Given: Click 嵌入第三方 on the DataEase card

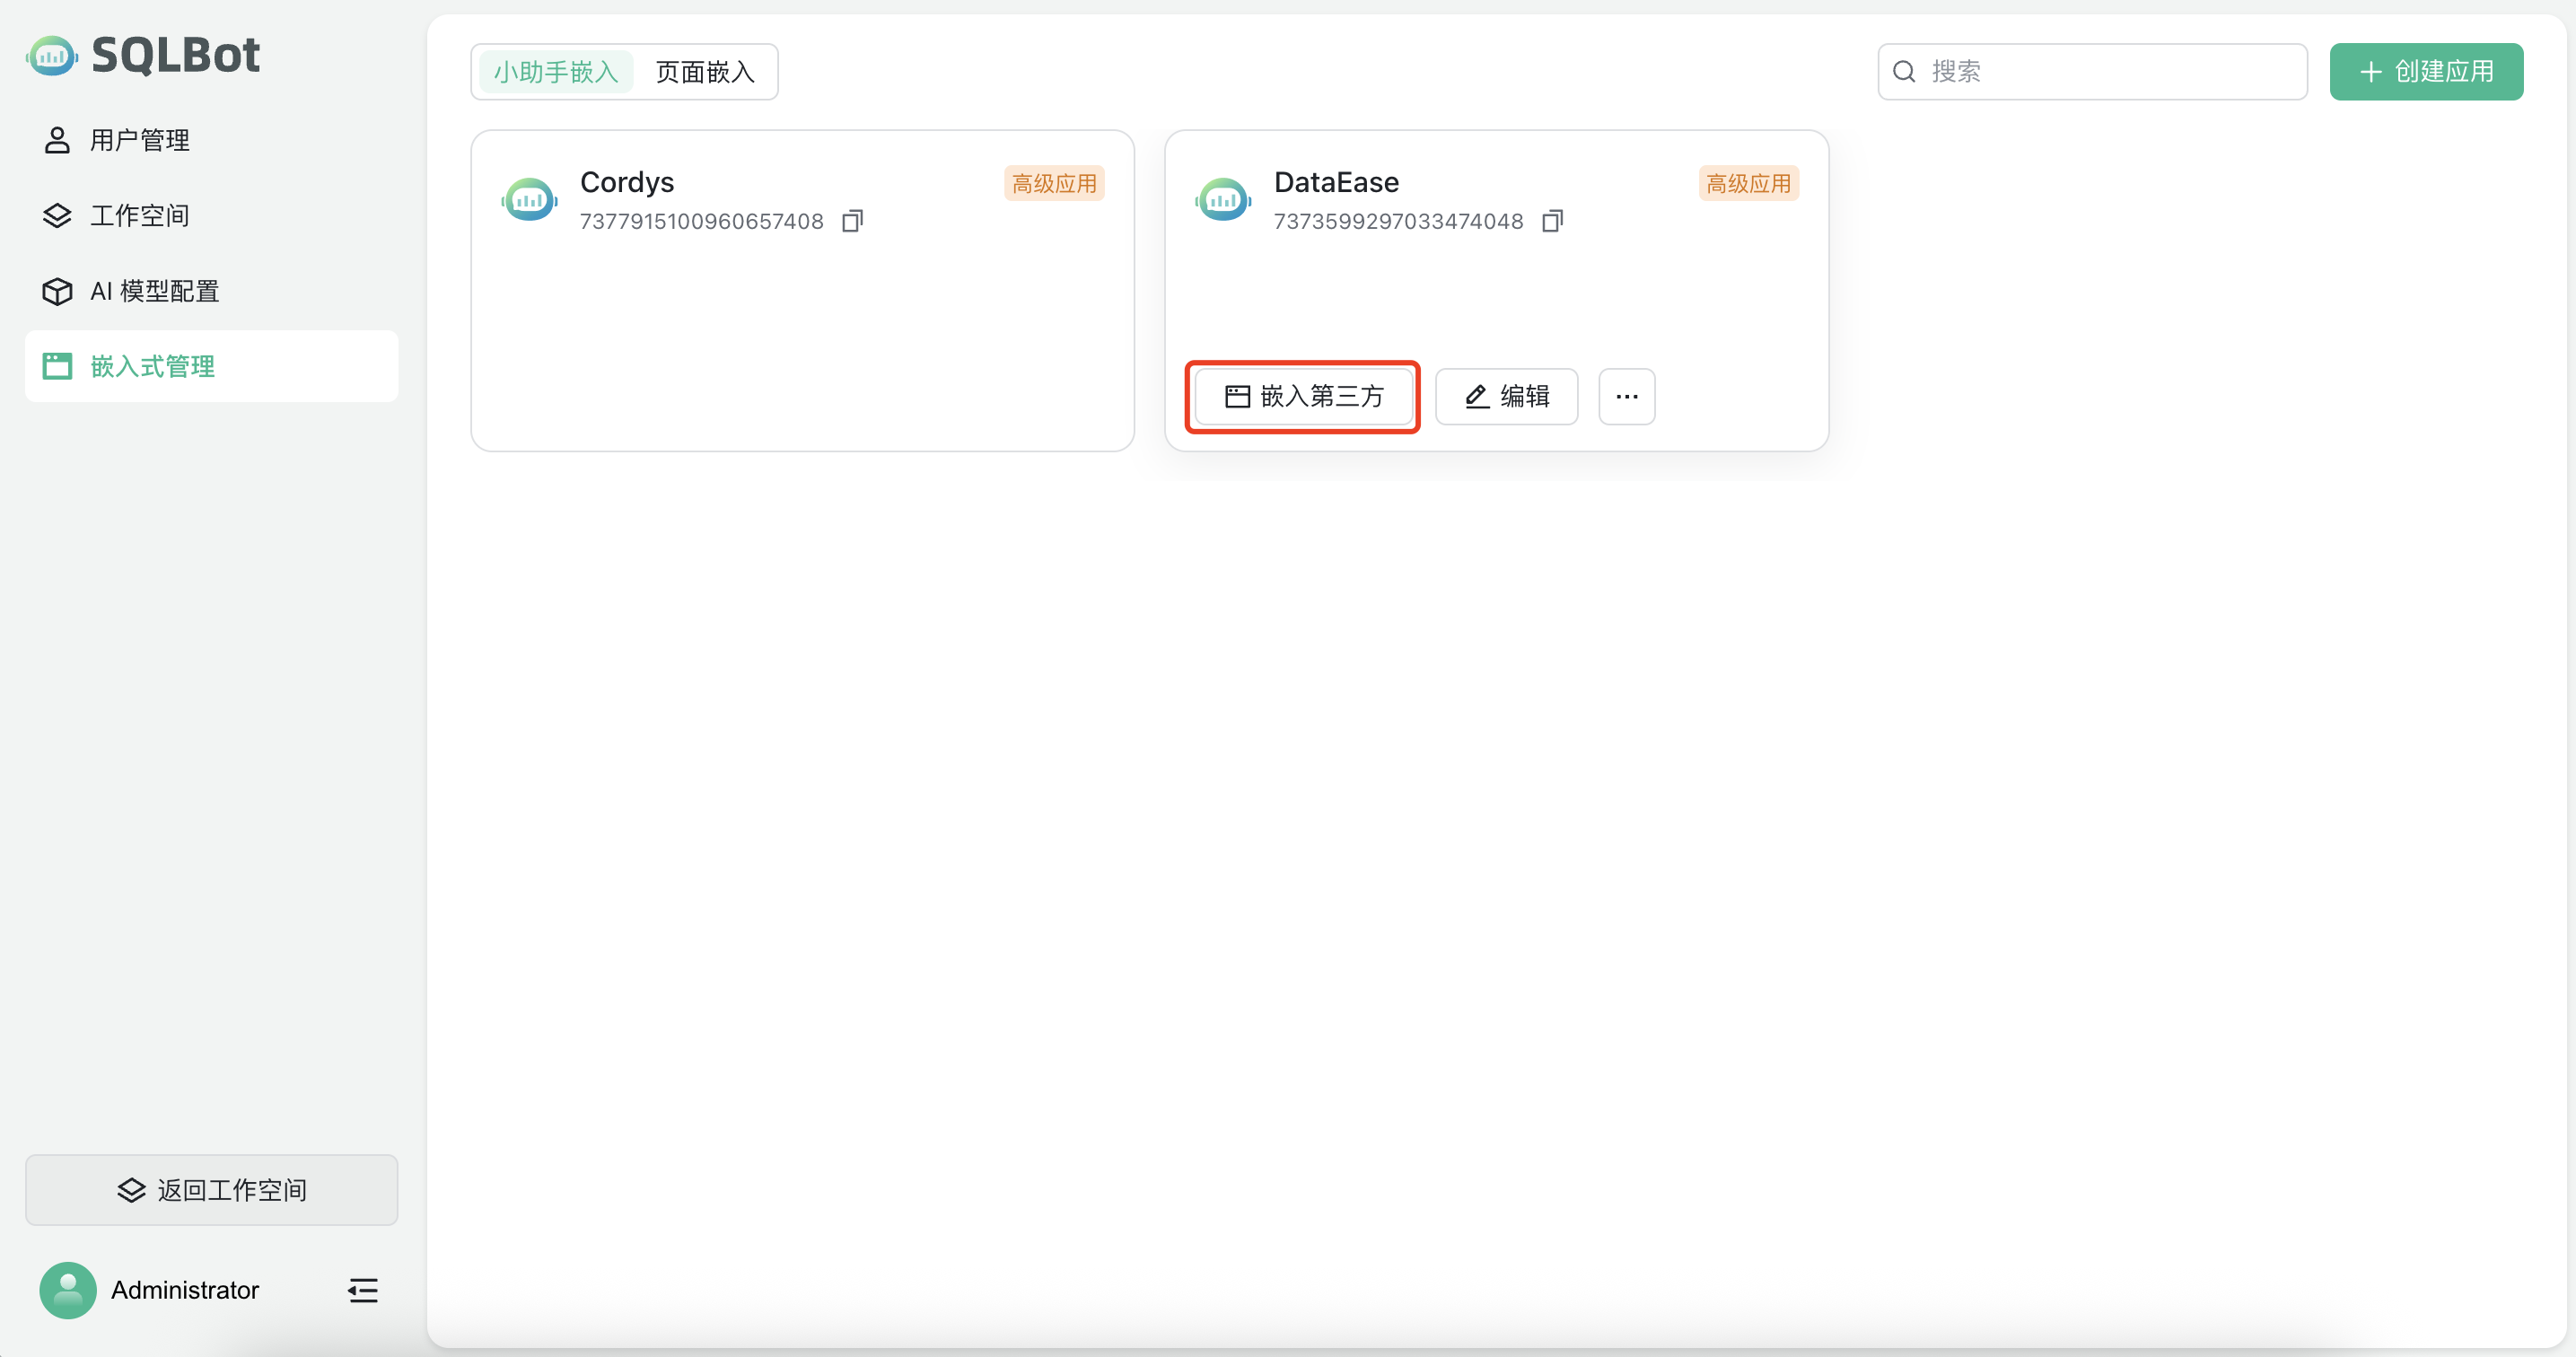Looking at the screenshot, I should point(1303,396).
